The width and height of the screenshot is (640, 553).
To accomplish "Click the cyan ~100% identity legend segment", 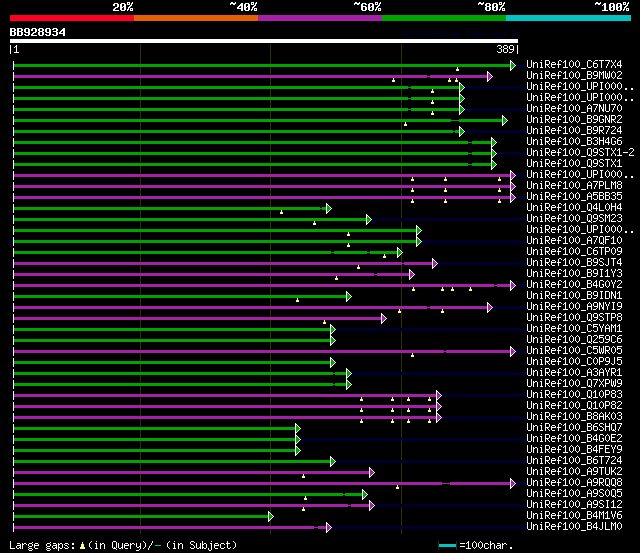I will (569, 18).
